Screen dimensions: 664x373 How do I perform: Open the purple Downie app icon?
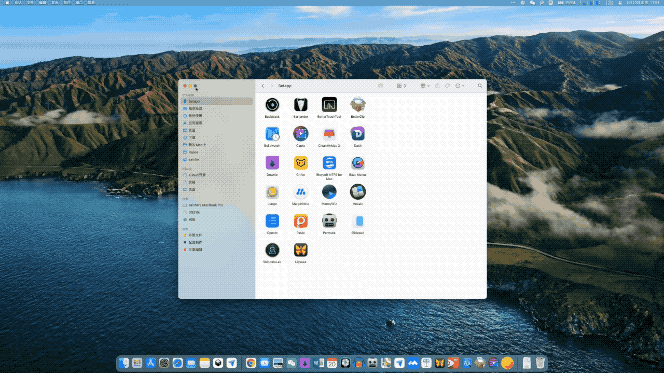pyautogui.click(x=272, y=163)
